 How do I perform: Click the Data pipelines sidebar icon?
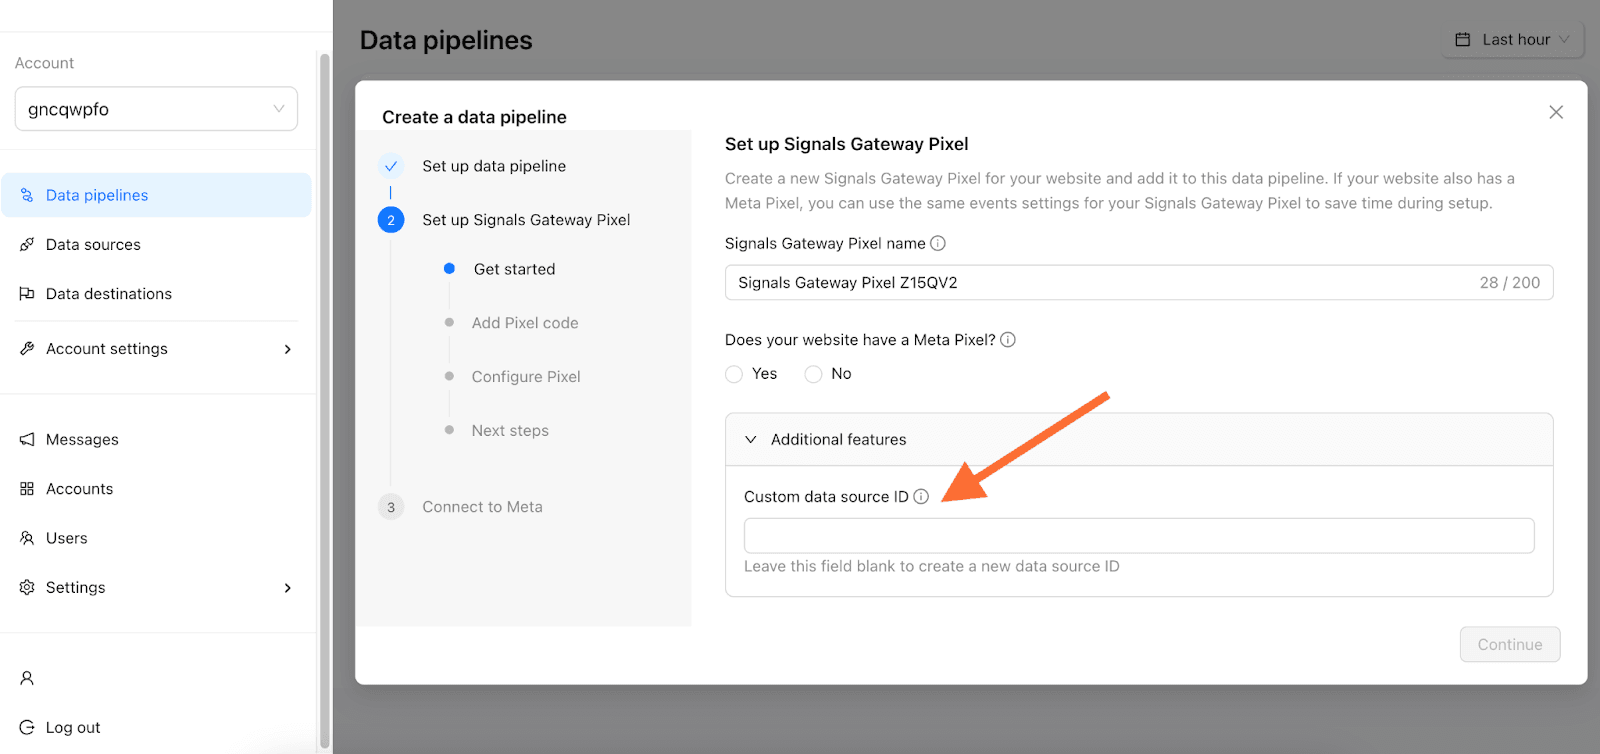tap(27, 195)
